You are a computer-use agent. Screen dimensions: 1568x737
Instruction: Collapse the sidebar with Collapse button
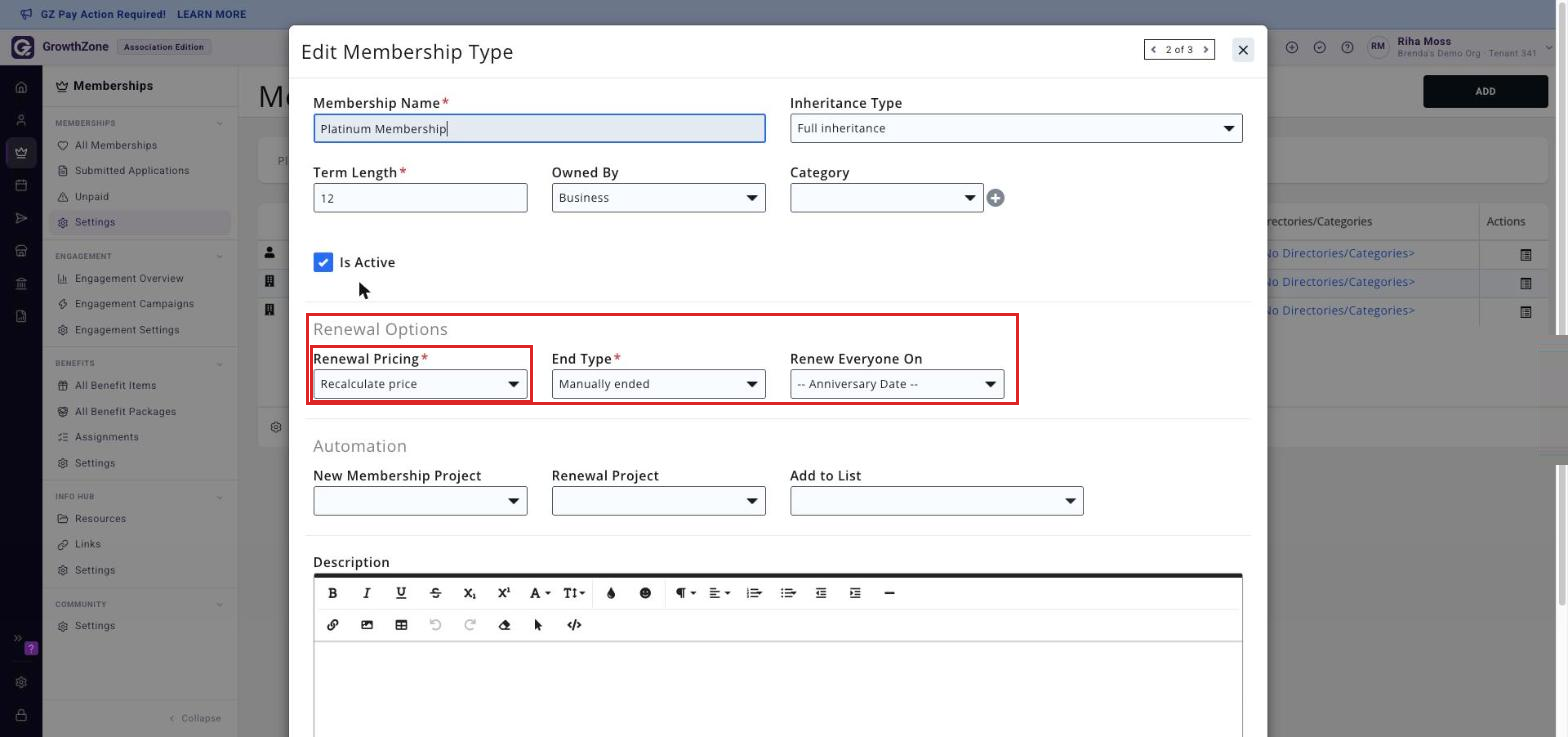tap(195, 718)
